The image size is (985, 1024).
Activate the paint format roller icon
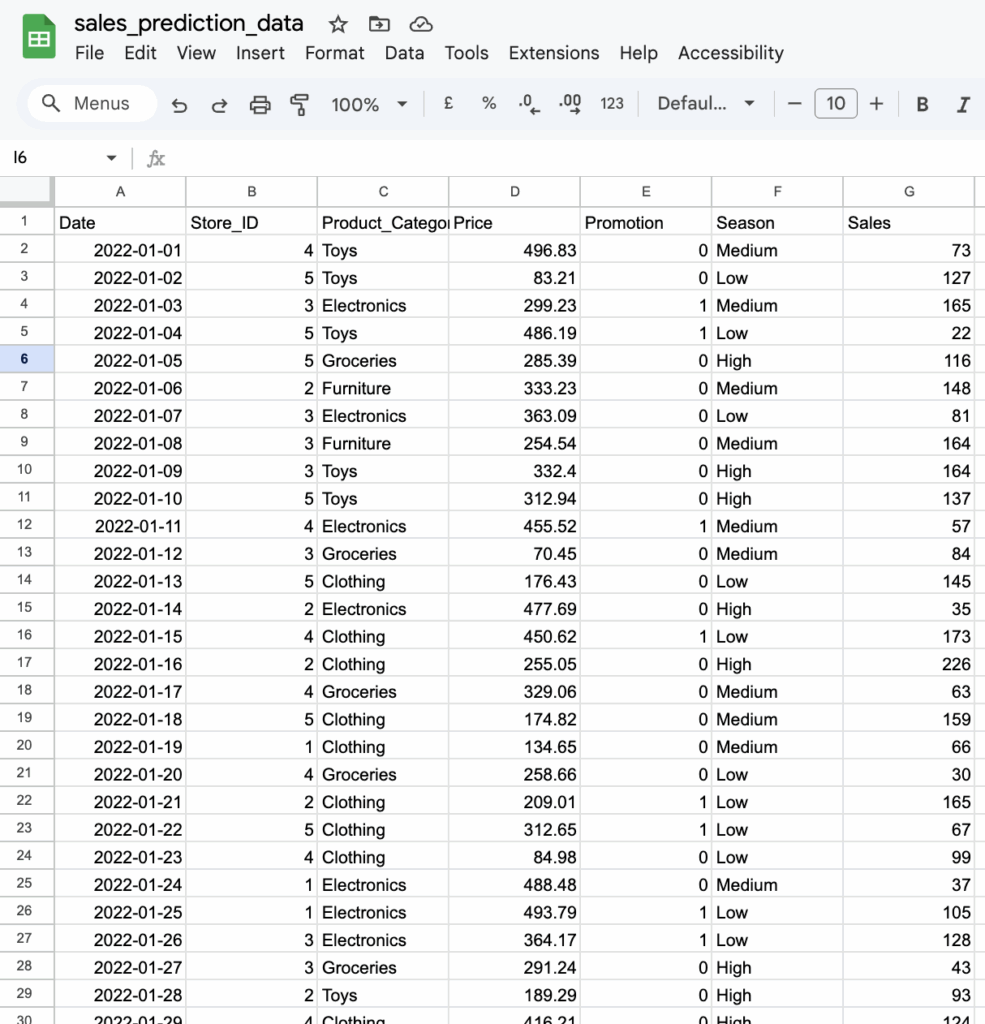[299, 104]
